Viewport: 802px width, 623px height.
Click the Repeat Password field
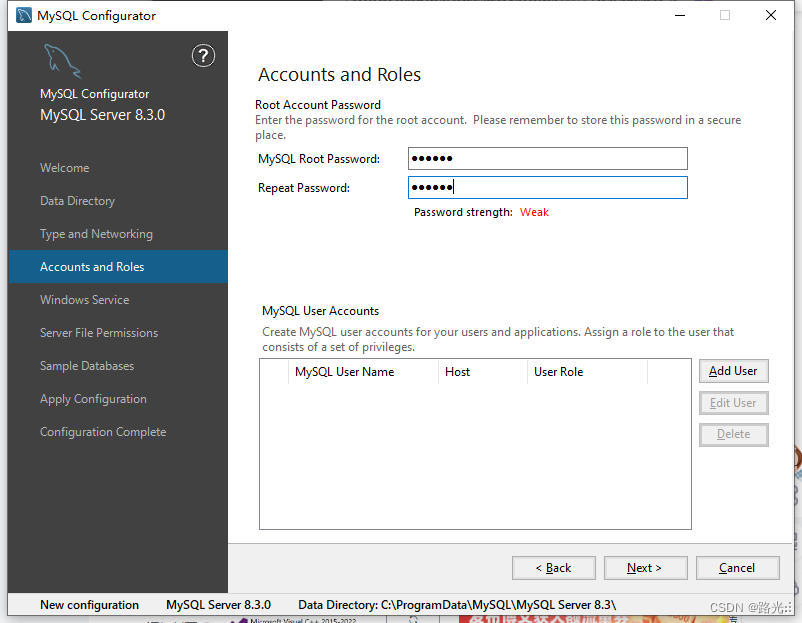[547, 187]
